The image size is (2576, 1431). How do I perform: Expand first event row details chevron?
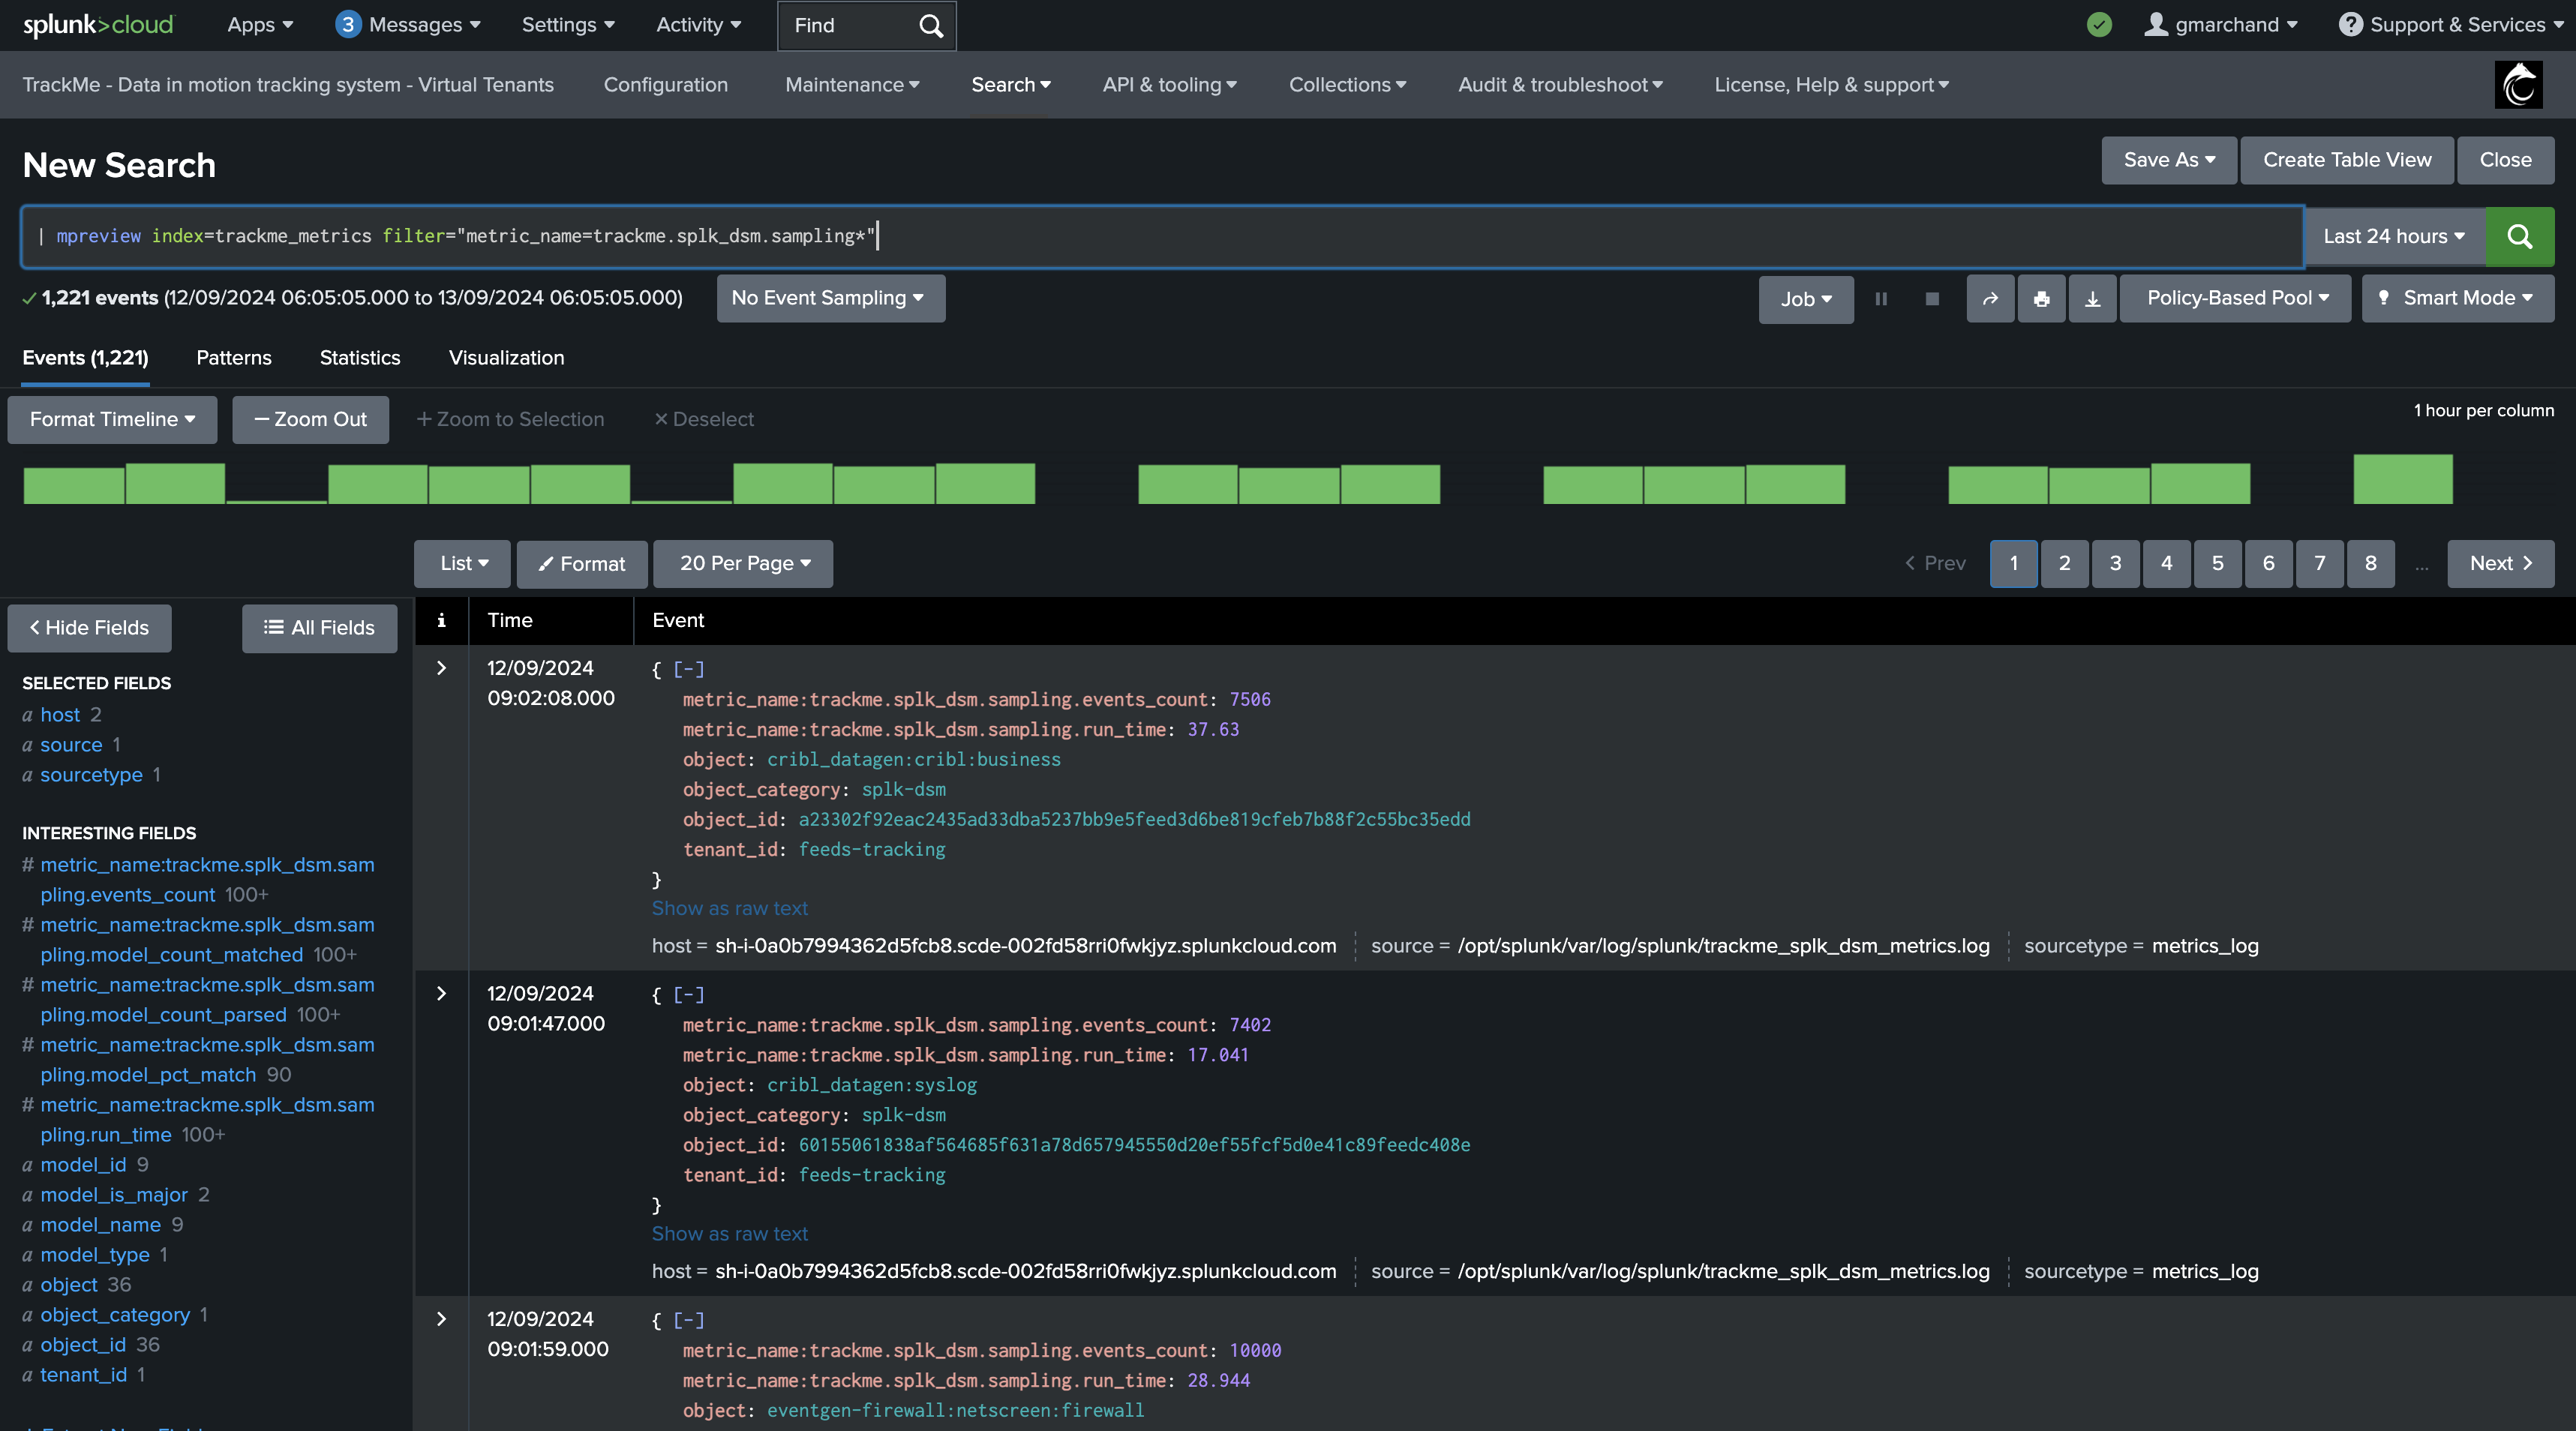441,668
